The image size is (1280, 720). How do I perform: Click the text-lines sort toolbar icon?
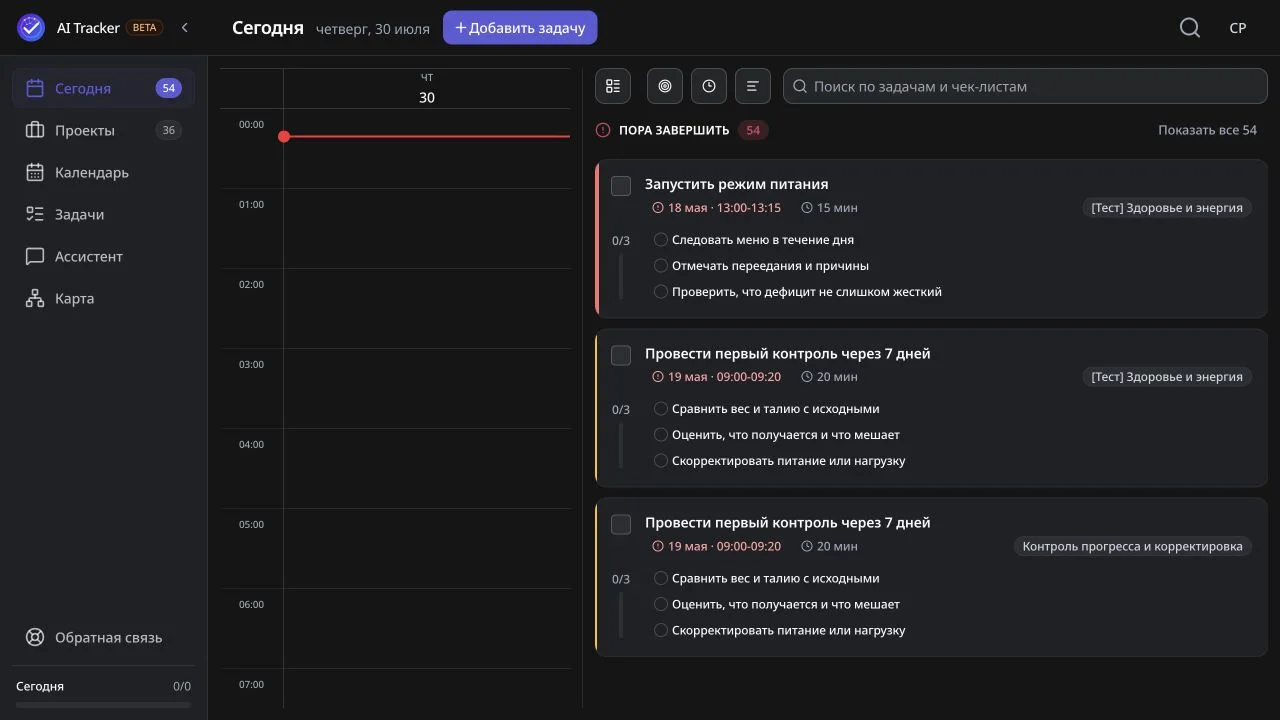753,86
